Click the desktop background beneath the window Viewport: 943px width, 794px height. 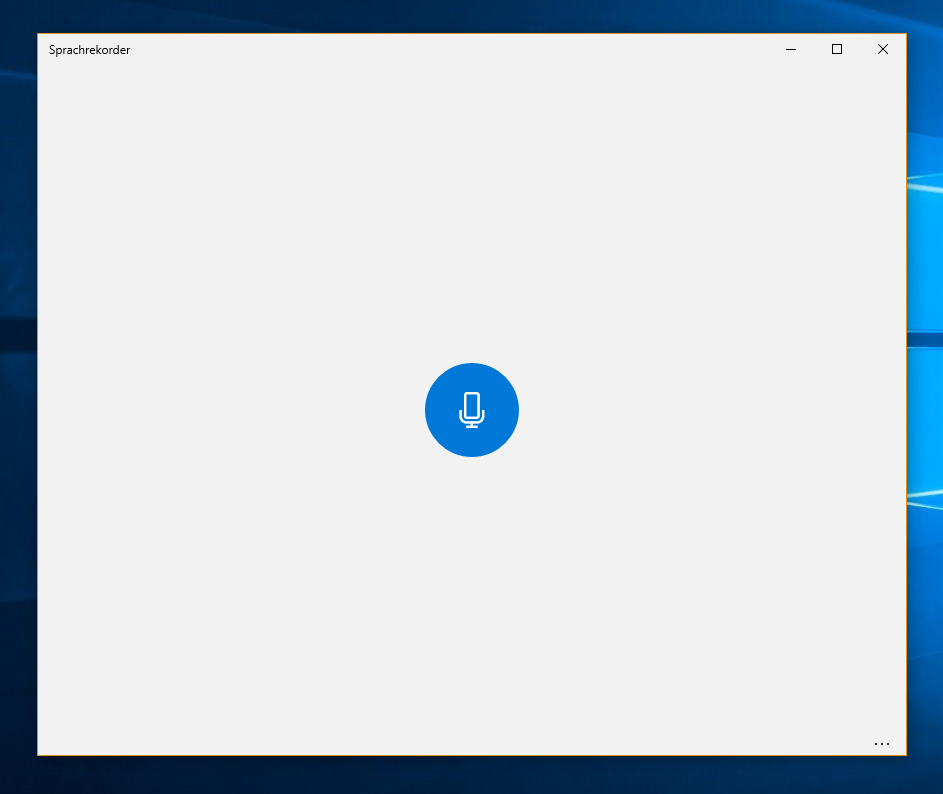point(471,775)
